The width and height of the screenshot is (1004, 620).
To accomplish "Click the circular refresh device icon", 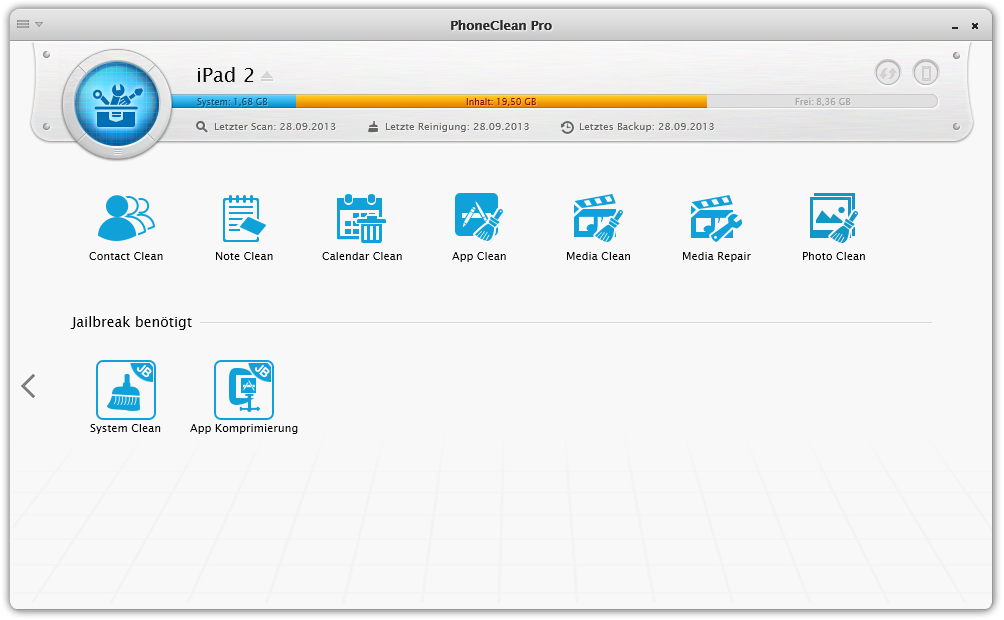I will [887, 72].
